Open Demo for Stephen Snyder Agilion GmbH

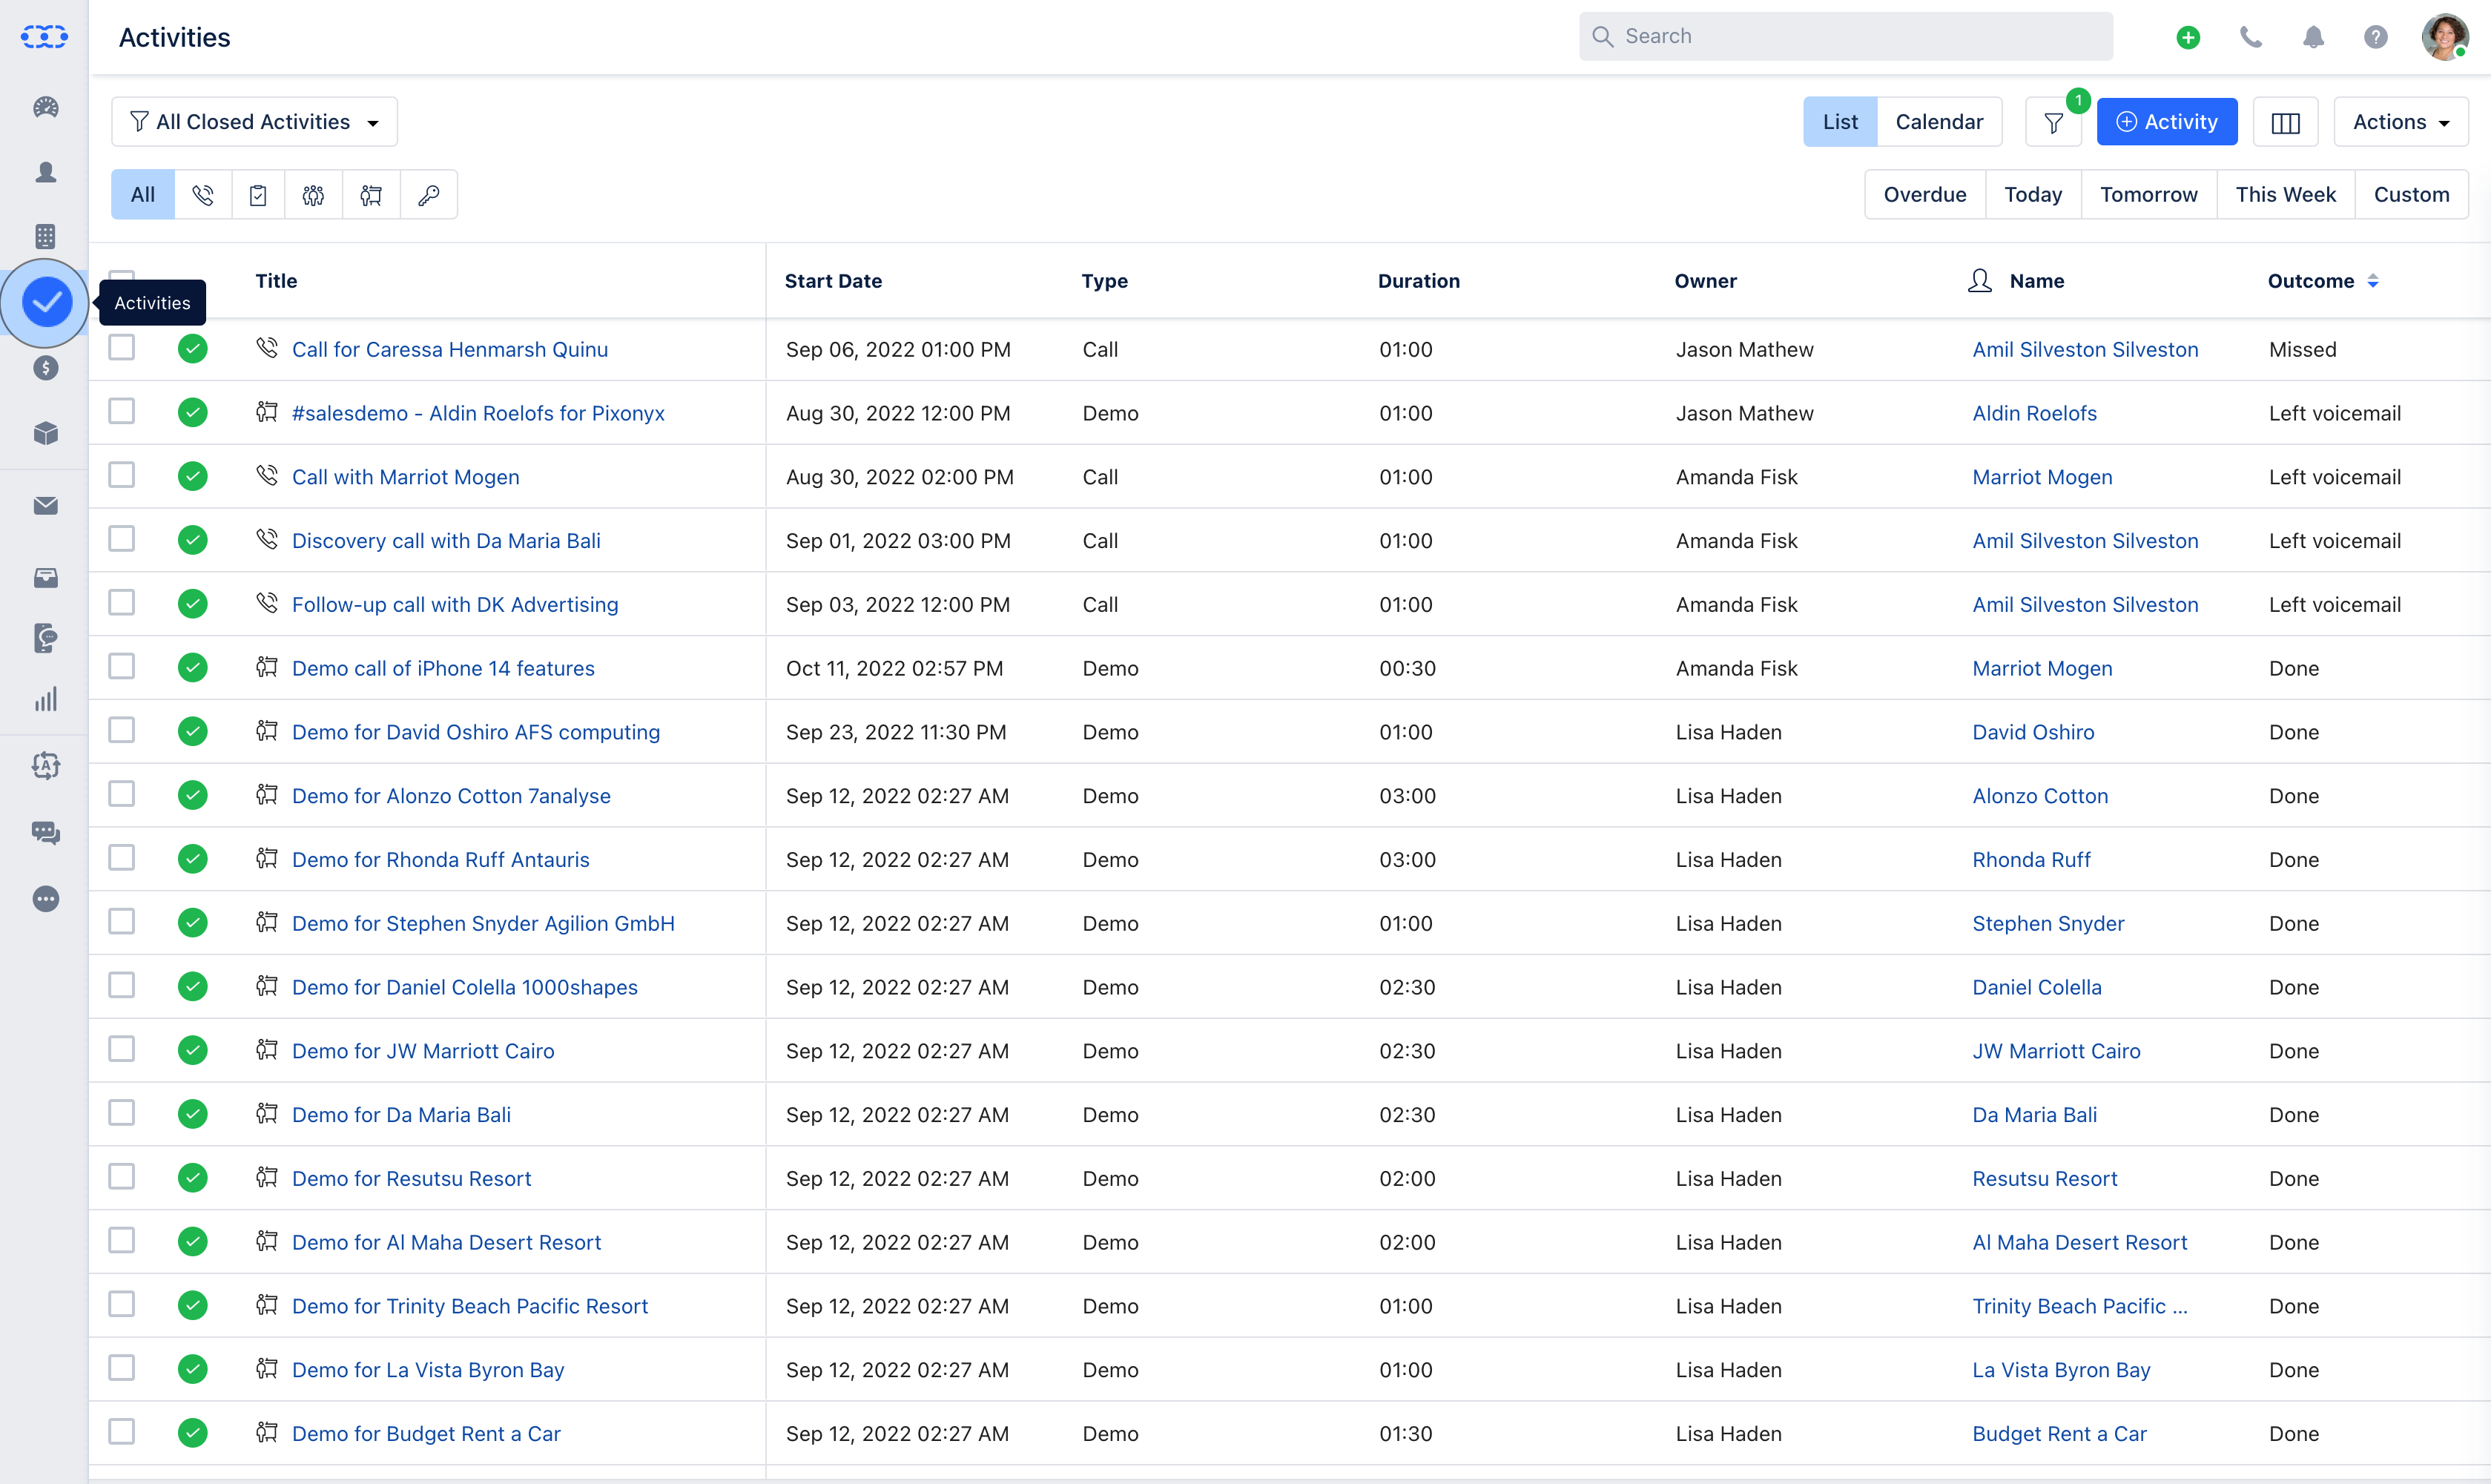[483, 923]
